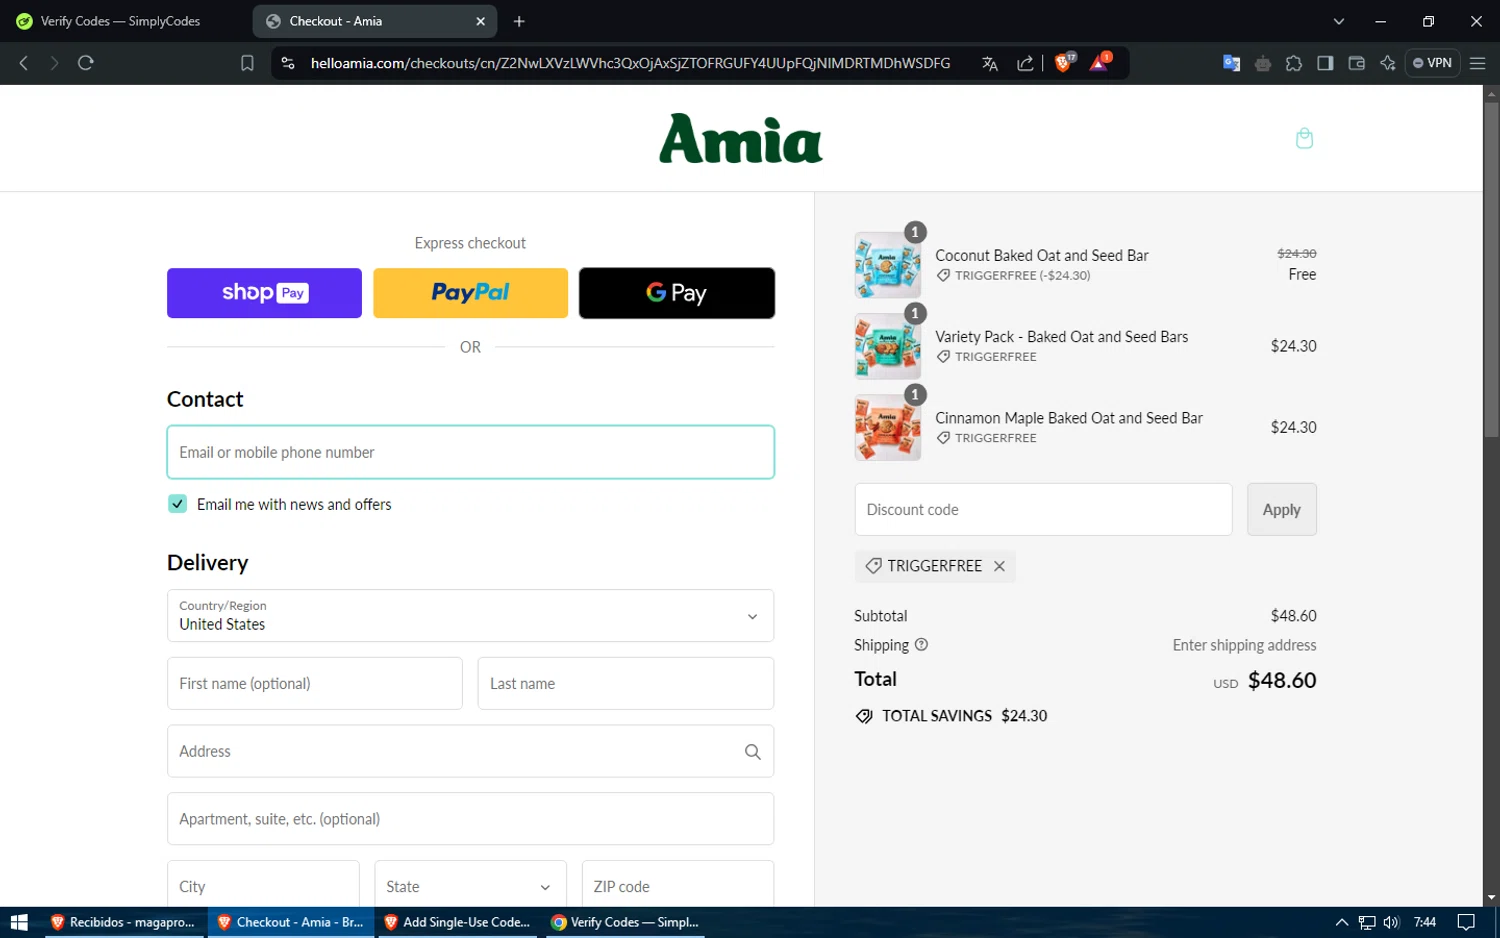
Task: Click the Coconut Baked Oat and Seed Bar name
Action: point(1042,256)
